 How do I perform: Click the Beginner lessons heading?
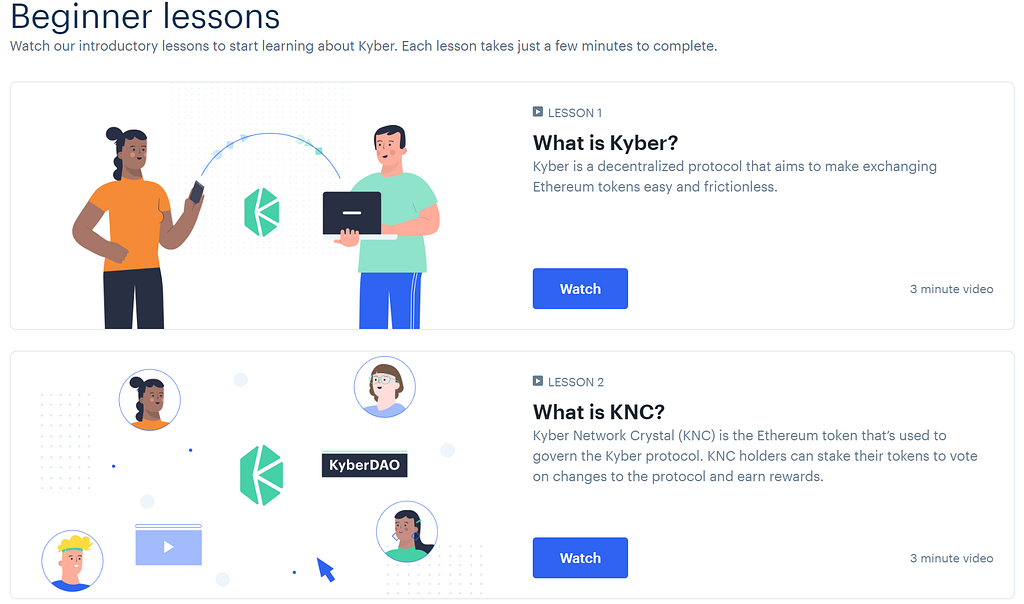pos(145,16)
